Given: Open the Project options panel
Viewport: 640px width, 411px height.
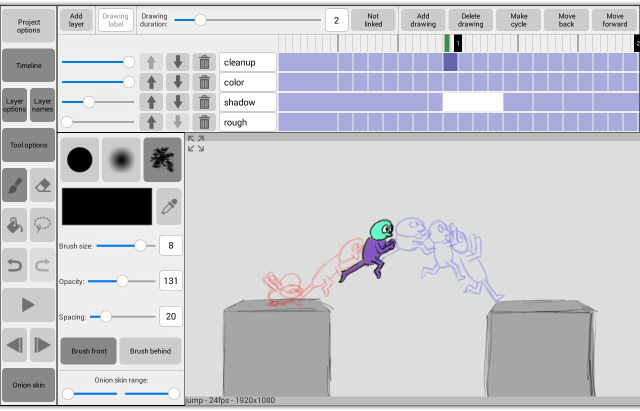Looking at the screenshot, I should coord(28,24).
